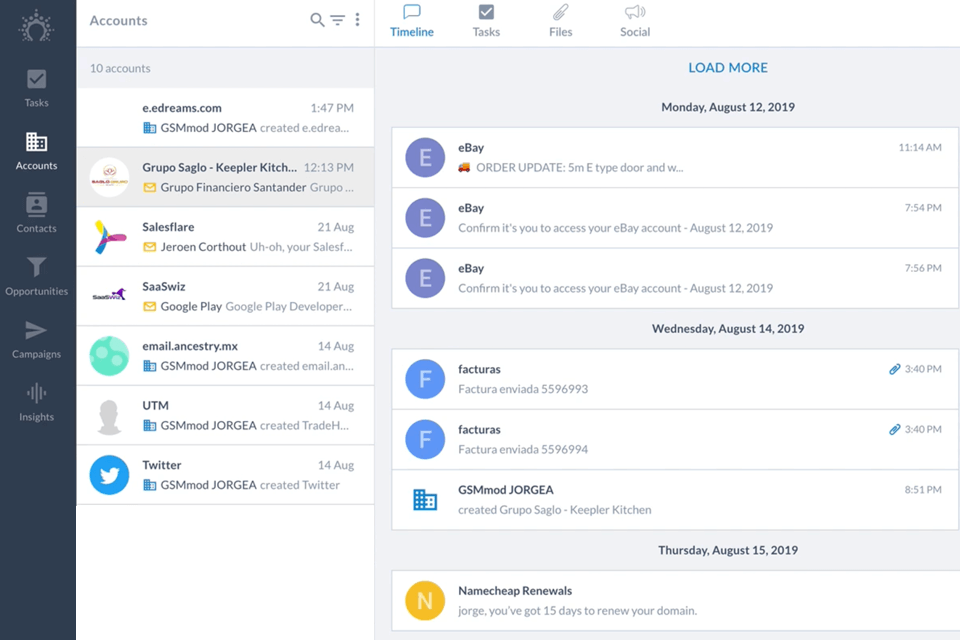The height and width of the screenshot is (640, 960).
Task: Open eBay ORDER UPDATE email at 11:14 AM
Action: [x=675, y=157]
